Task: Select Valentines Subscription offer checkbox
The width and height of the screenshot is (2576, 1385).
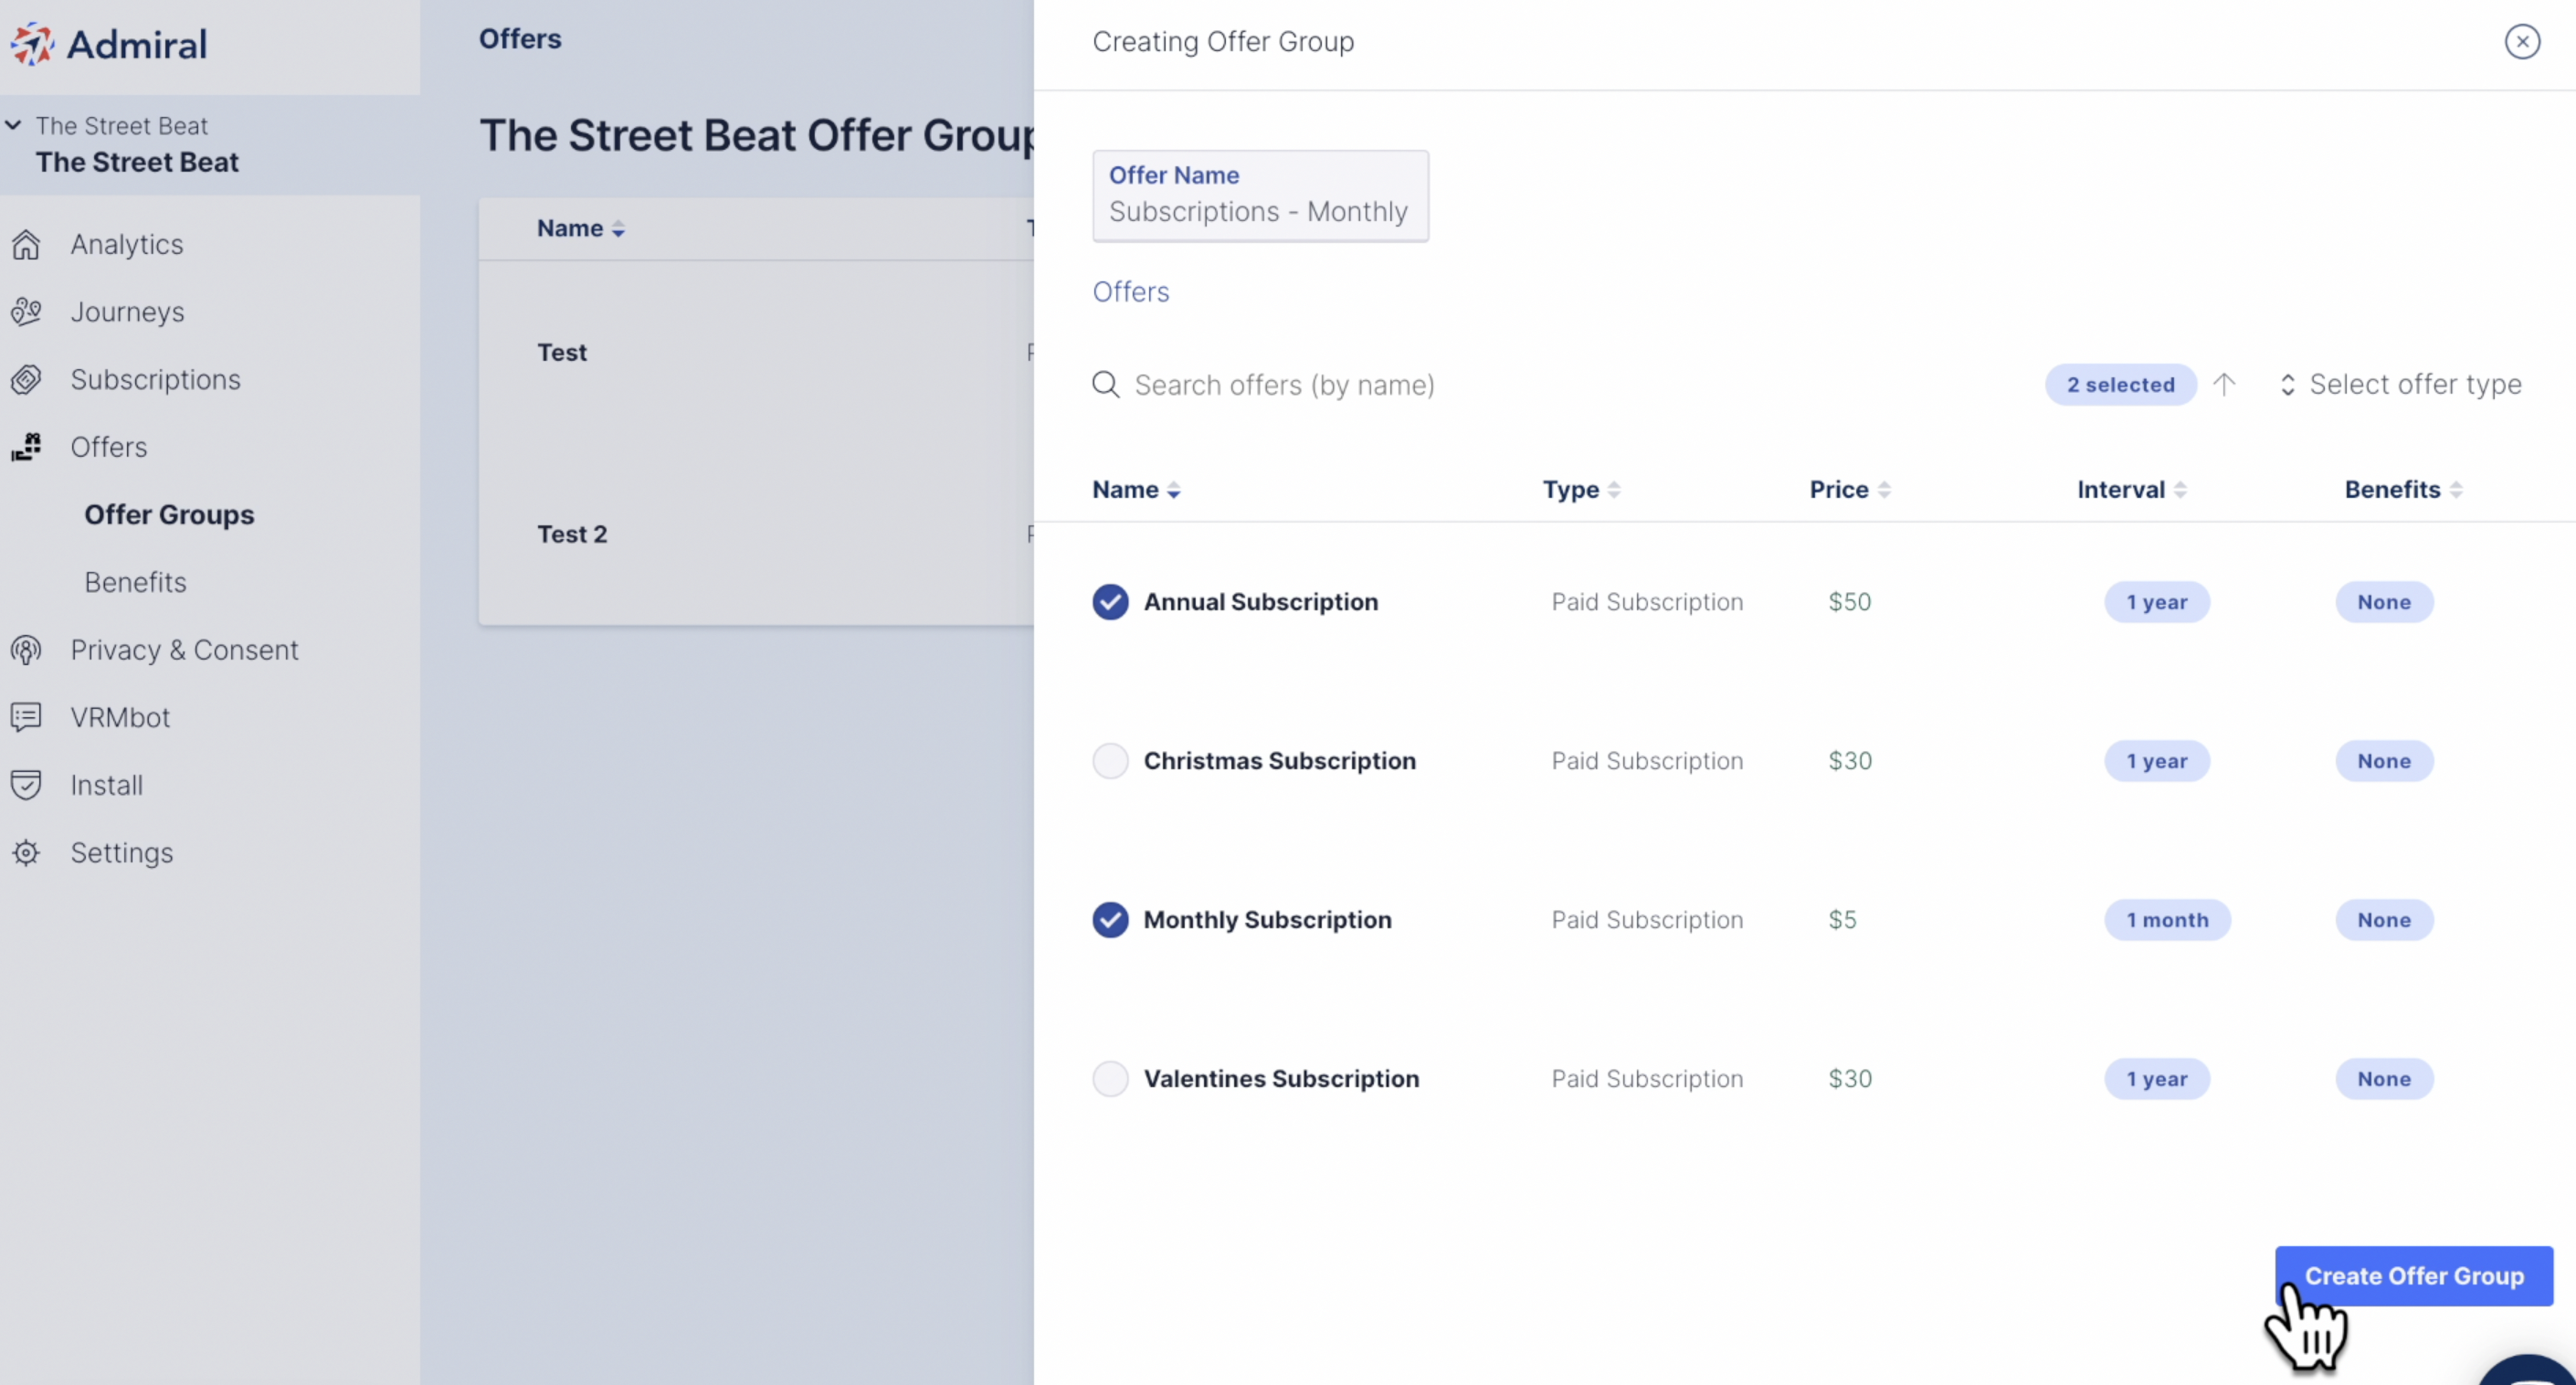Action: pos(1110,1079)
